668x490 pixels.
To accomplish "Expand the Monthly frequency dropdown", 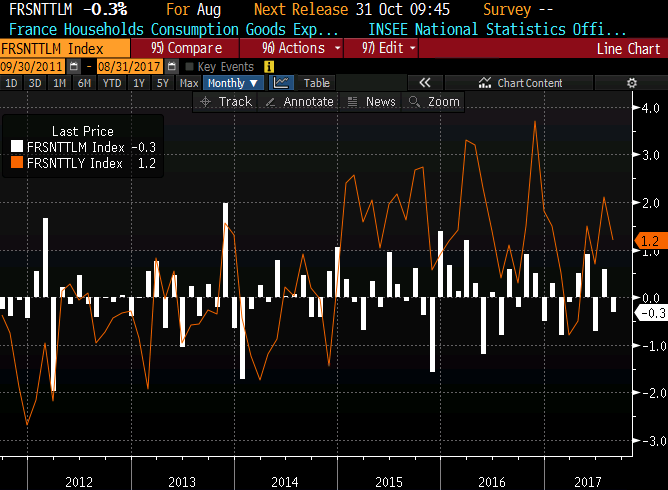I will [233, 83].
